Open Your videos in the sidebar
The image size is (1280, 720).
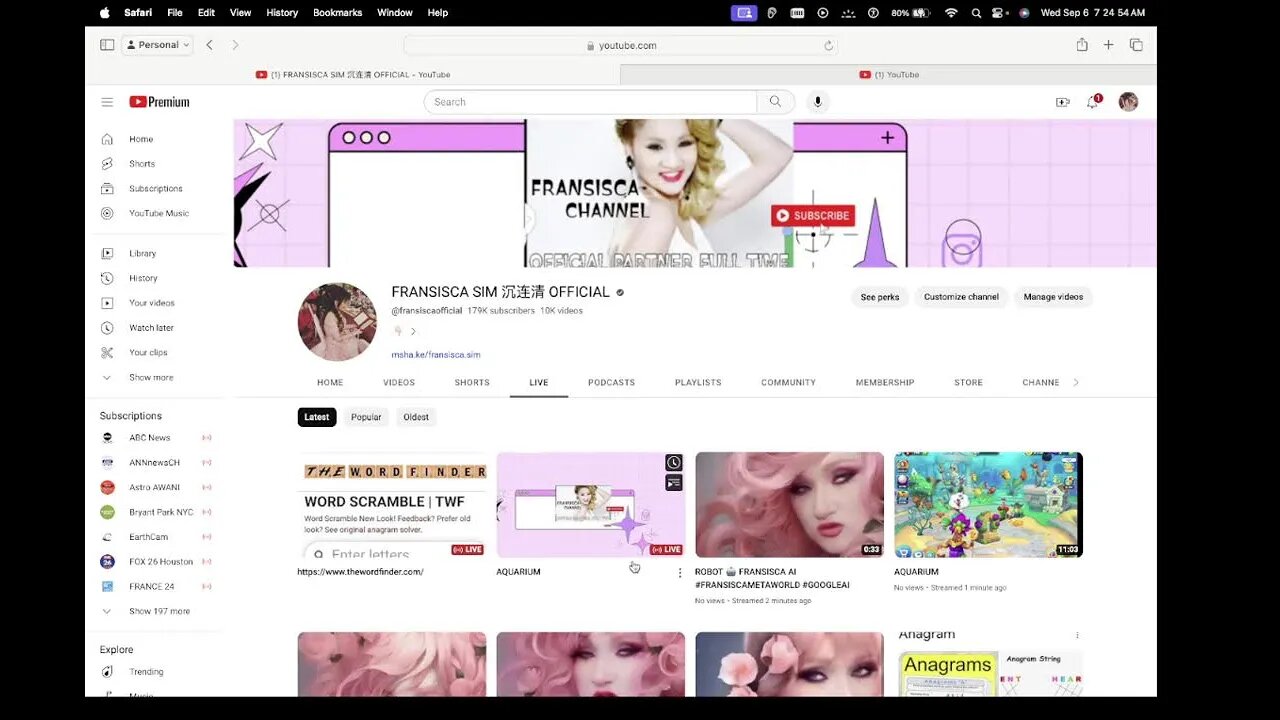tap(152, 303)
